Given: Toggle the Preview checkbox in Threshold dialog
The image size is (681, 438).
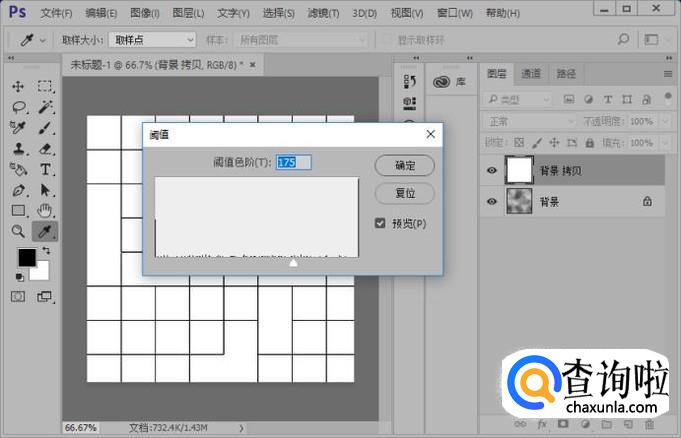Looking at the screenshot, I should tap(380, 223).
